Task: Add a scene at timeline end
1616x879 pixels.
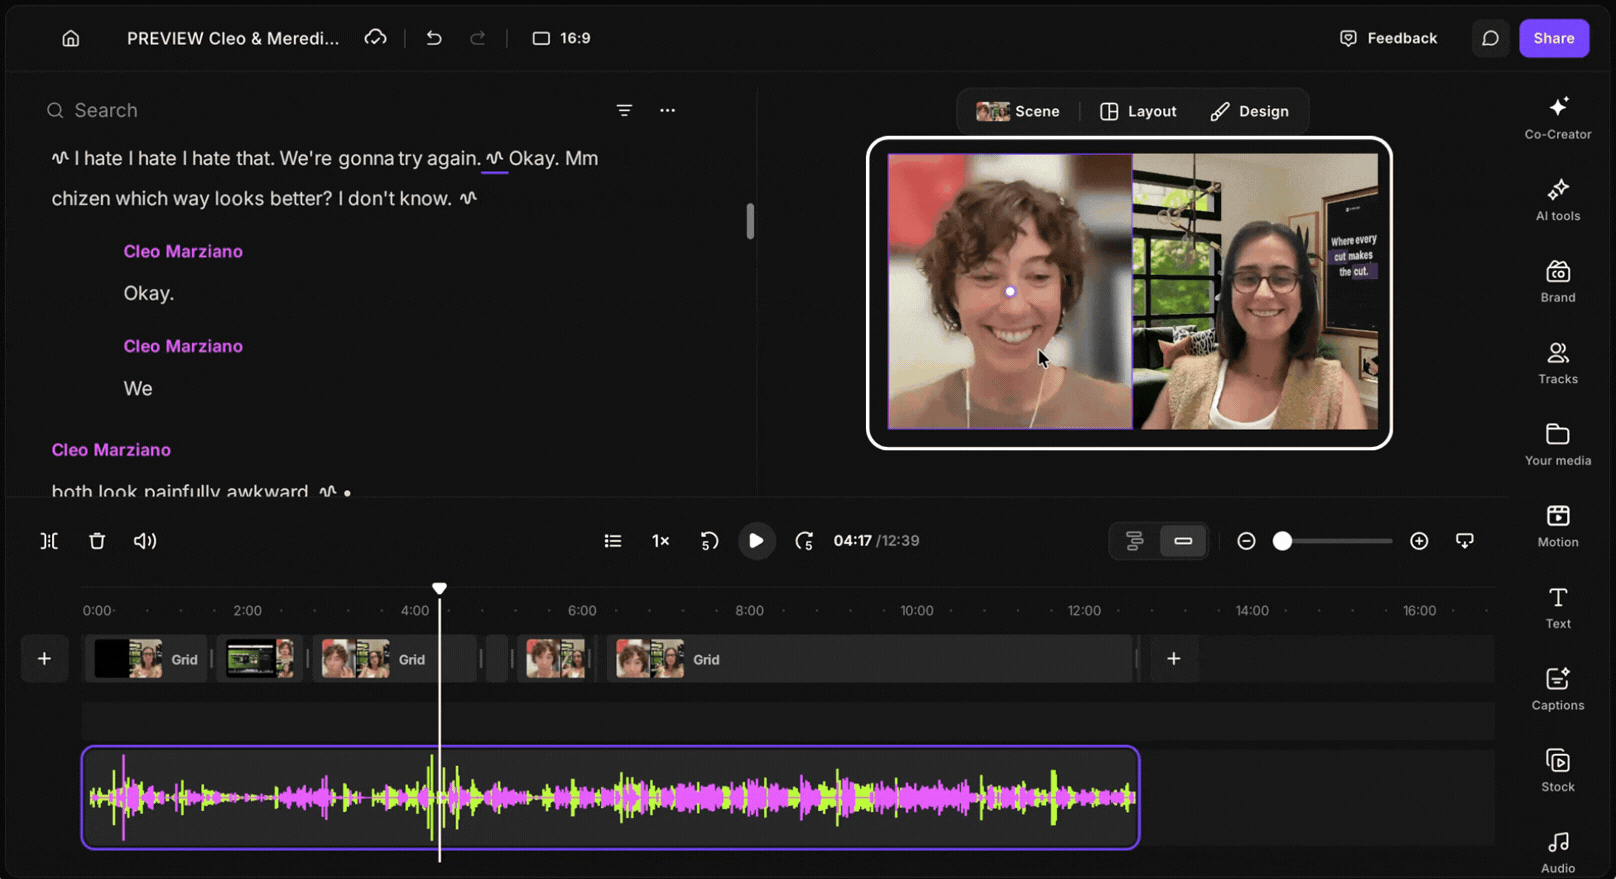Action: pos(1174,659)
